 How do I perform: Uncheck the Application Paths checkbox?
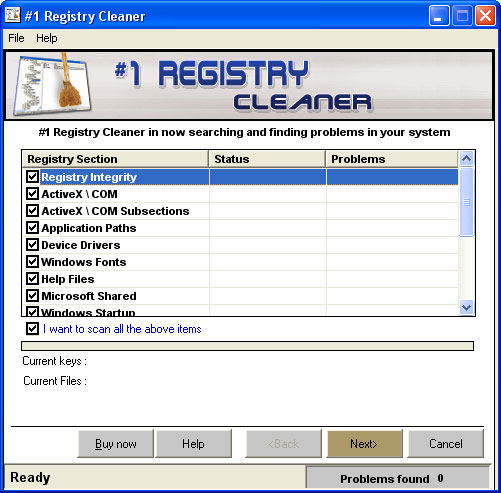coord(32,227)
